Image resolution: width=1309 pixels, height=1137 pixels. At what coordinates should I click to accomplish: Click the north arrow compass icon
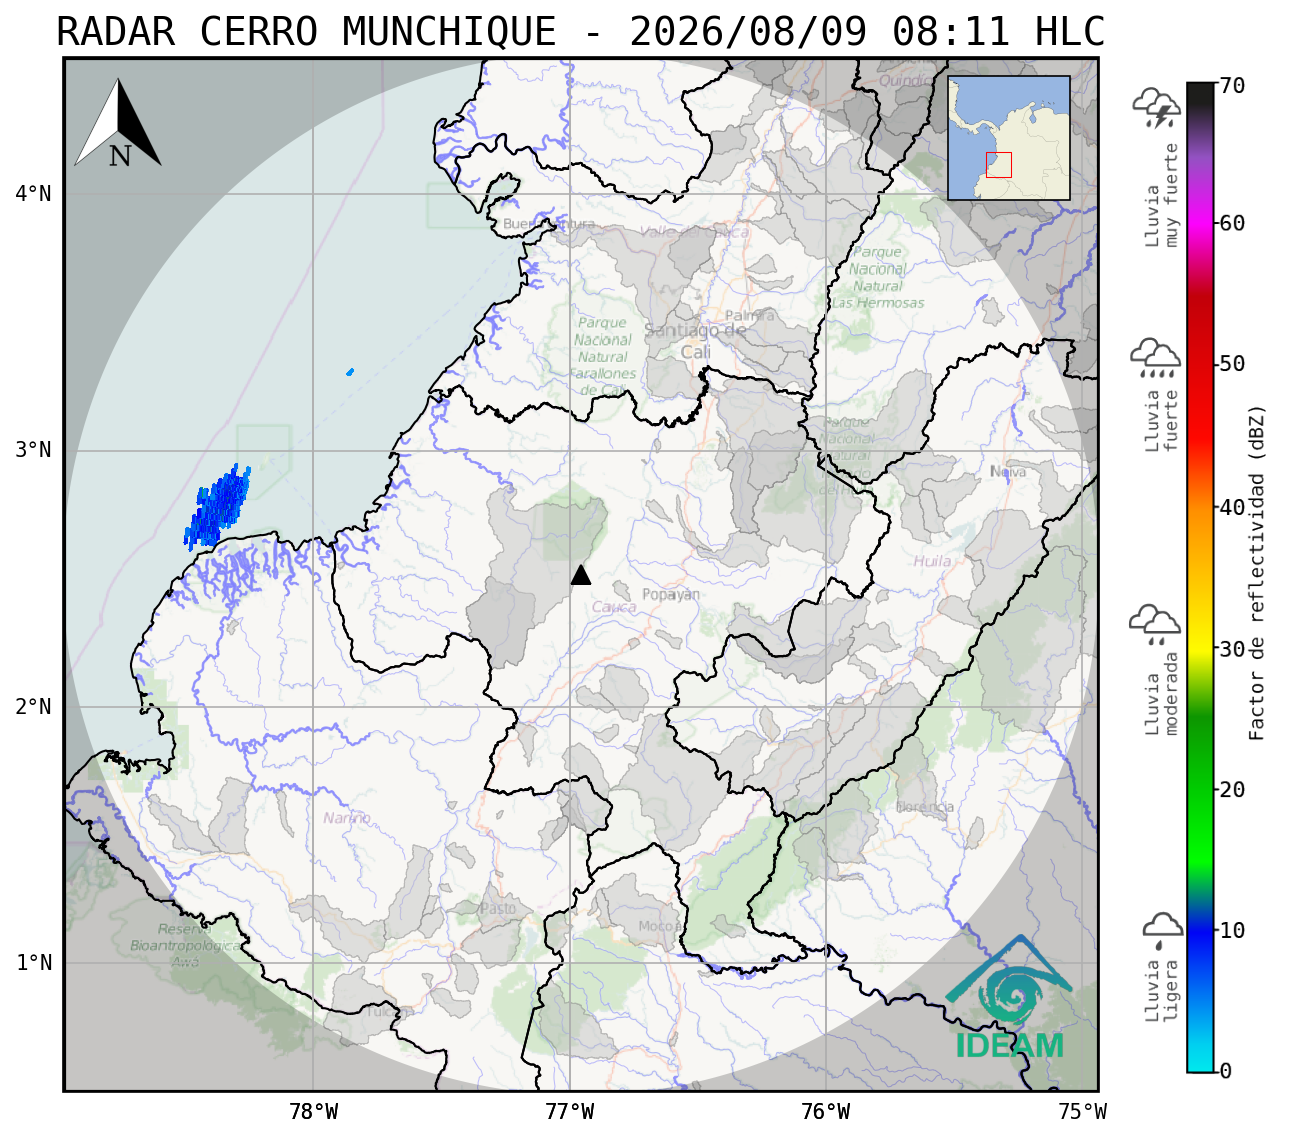click(118, 123)
